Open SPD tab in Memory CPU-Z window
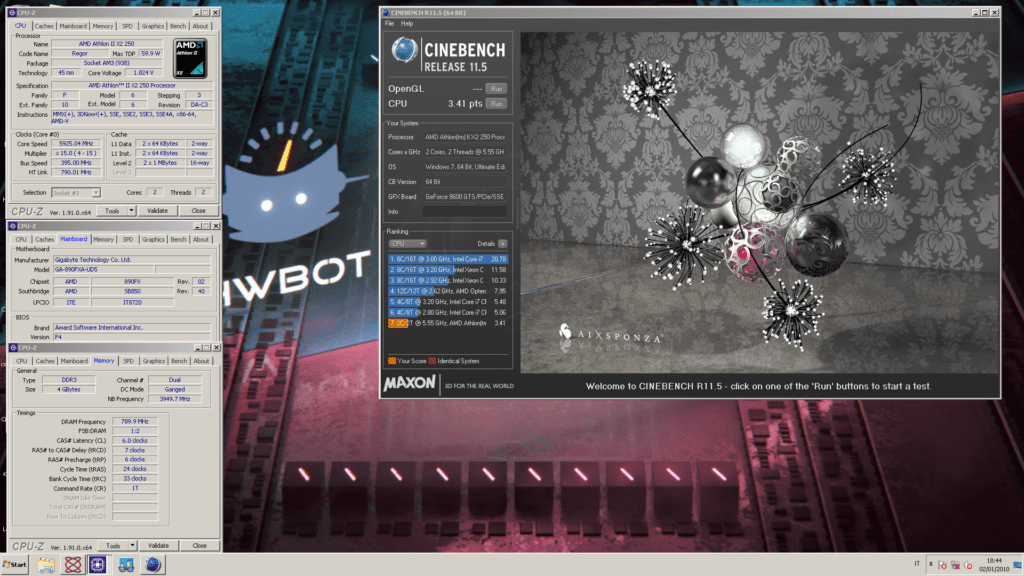Screen dimensions: 1024x576 click(128, 361)
